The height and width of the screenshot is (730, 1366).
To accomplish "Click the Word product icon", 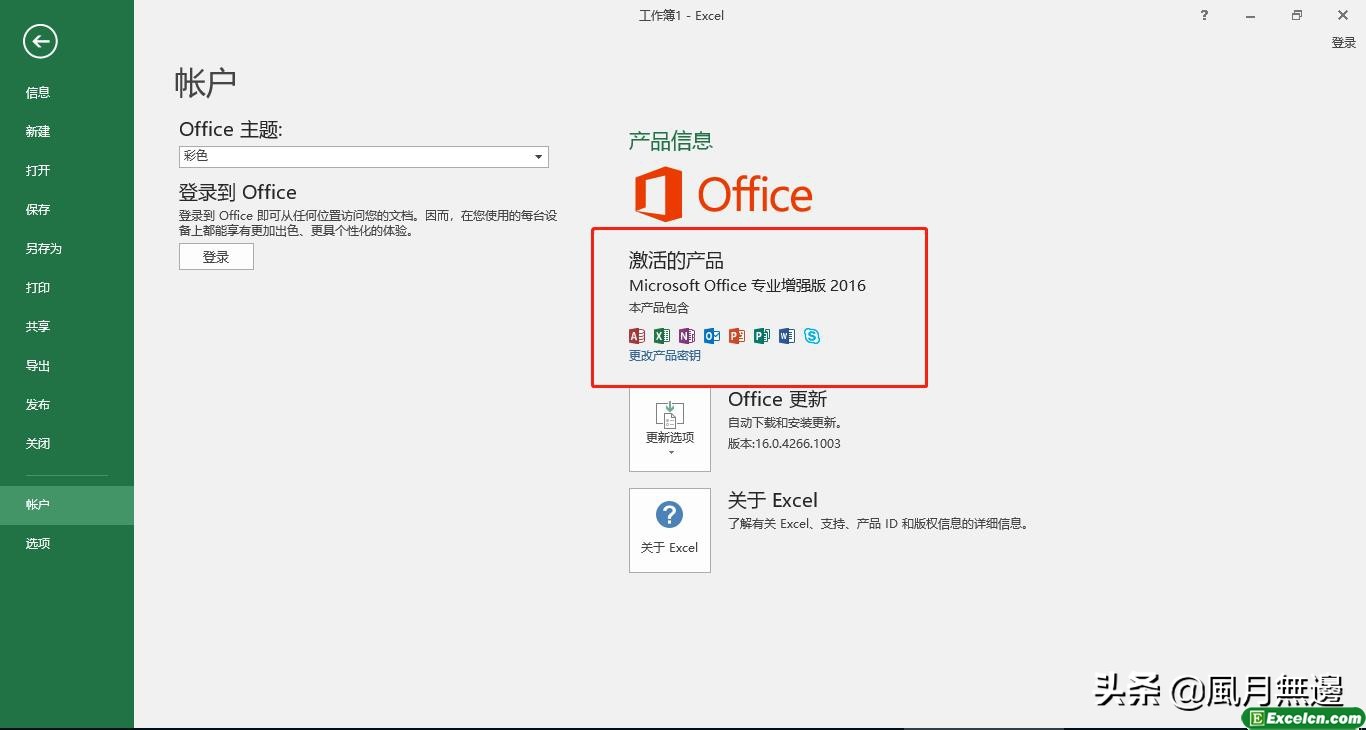I will tap(787, 336).
